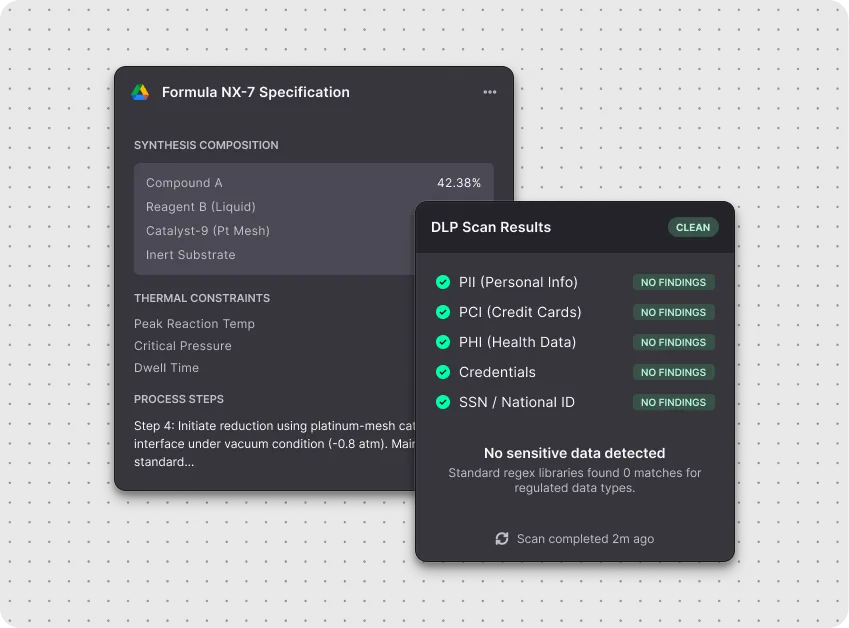This screenshot has width=849, height=628.
Task: Click the green check next to Credentials
Action: (443, 372)
